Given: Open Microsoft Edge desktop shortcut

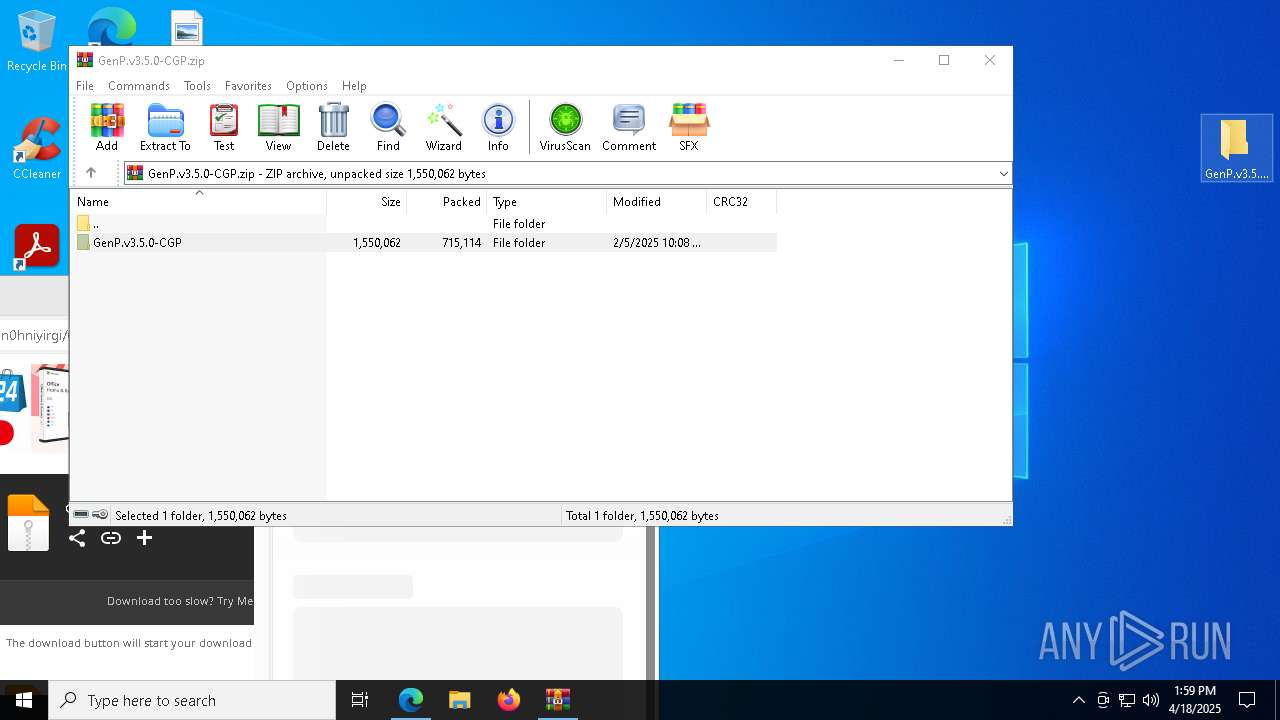Looking at the screenshot, I should tap(111, 28).
